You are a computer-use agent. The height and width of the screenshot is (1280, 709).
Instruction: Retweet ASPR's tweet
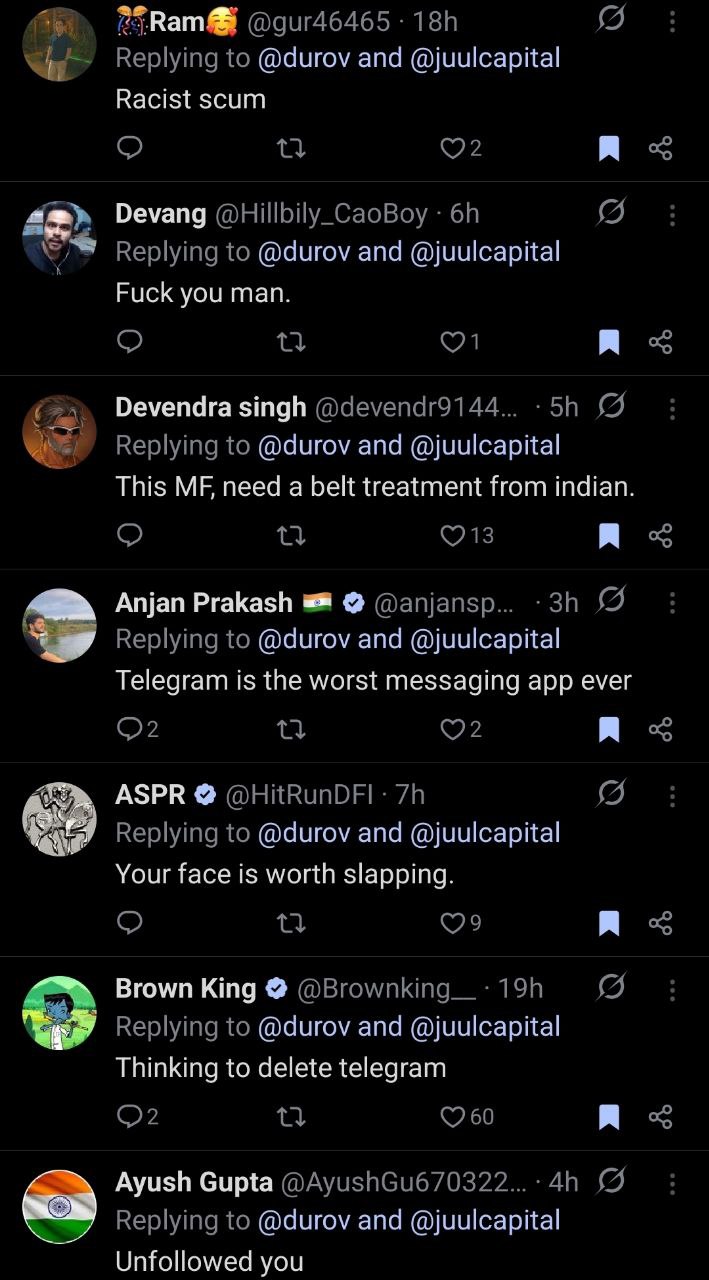[290, 923]
